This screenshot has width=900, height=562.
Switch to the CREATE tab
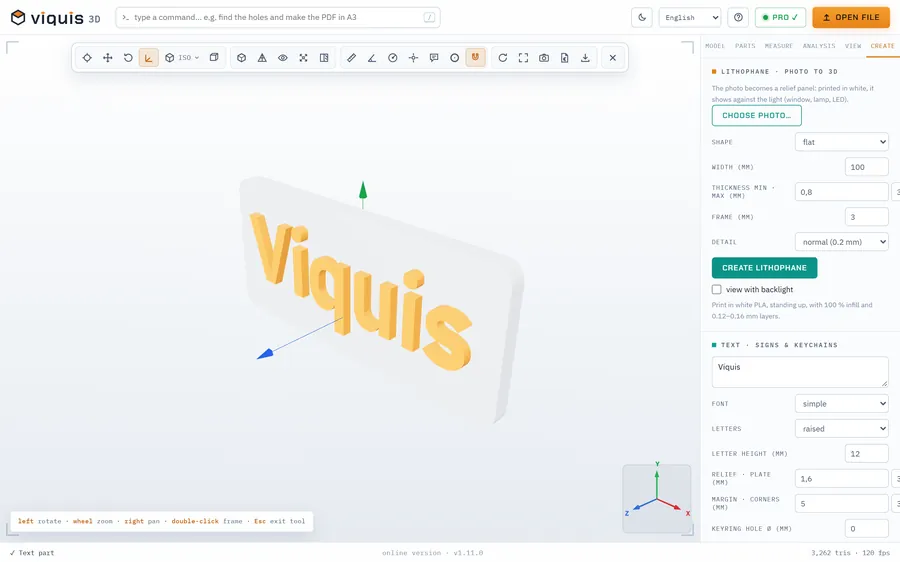pos(882,46)
